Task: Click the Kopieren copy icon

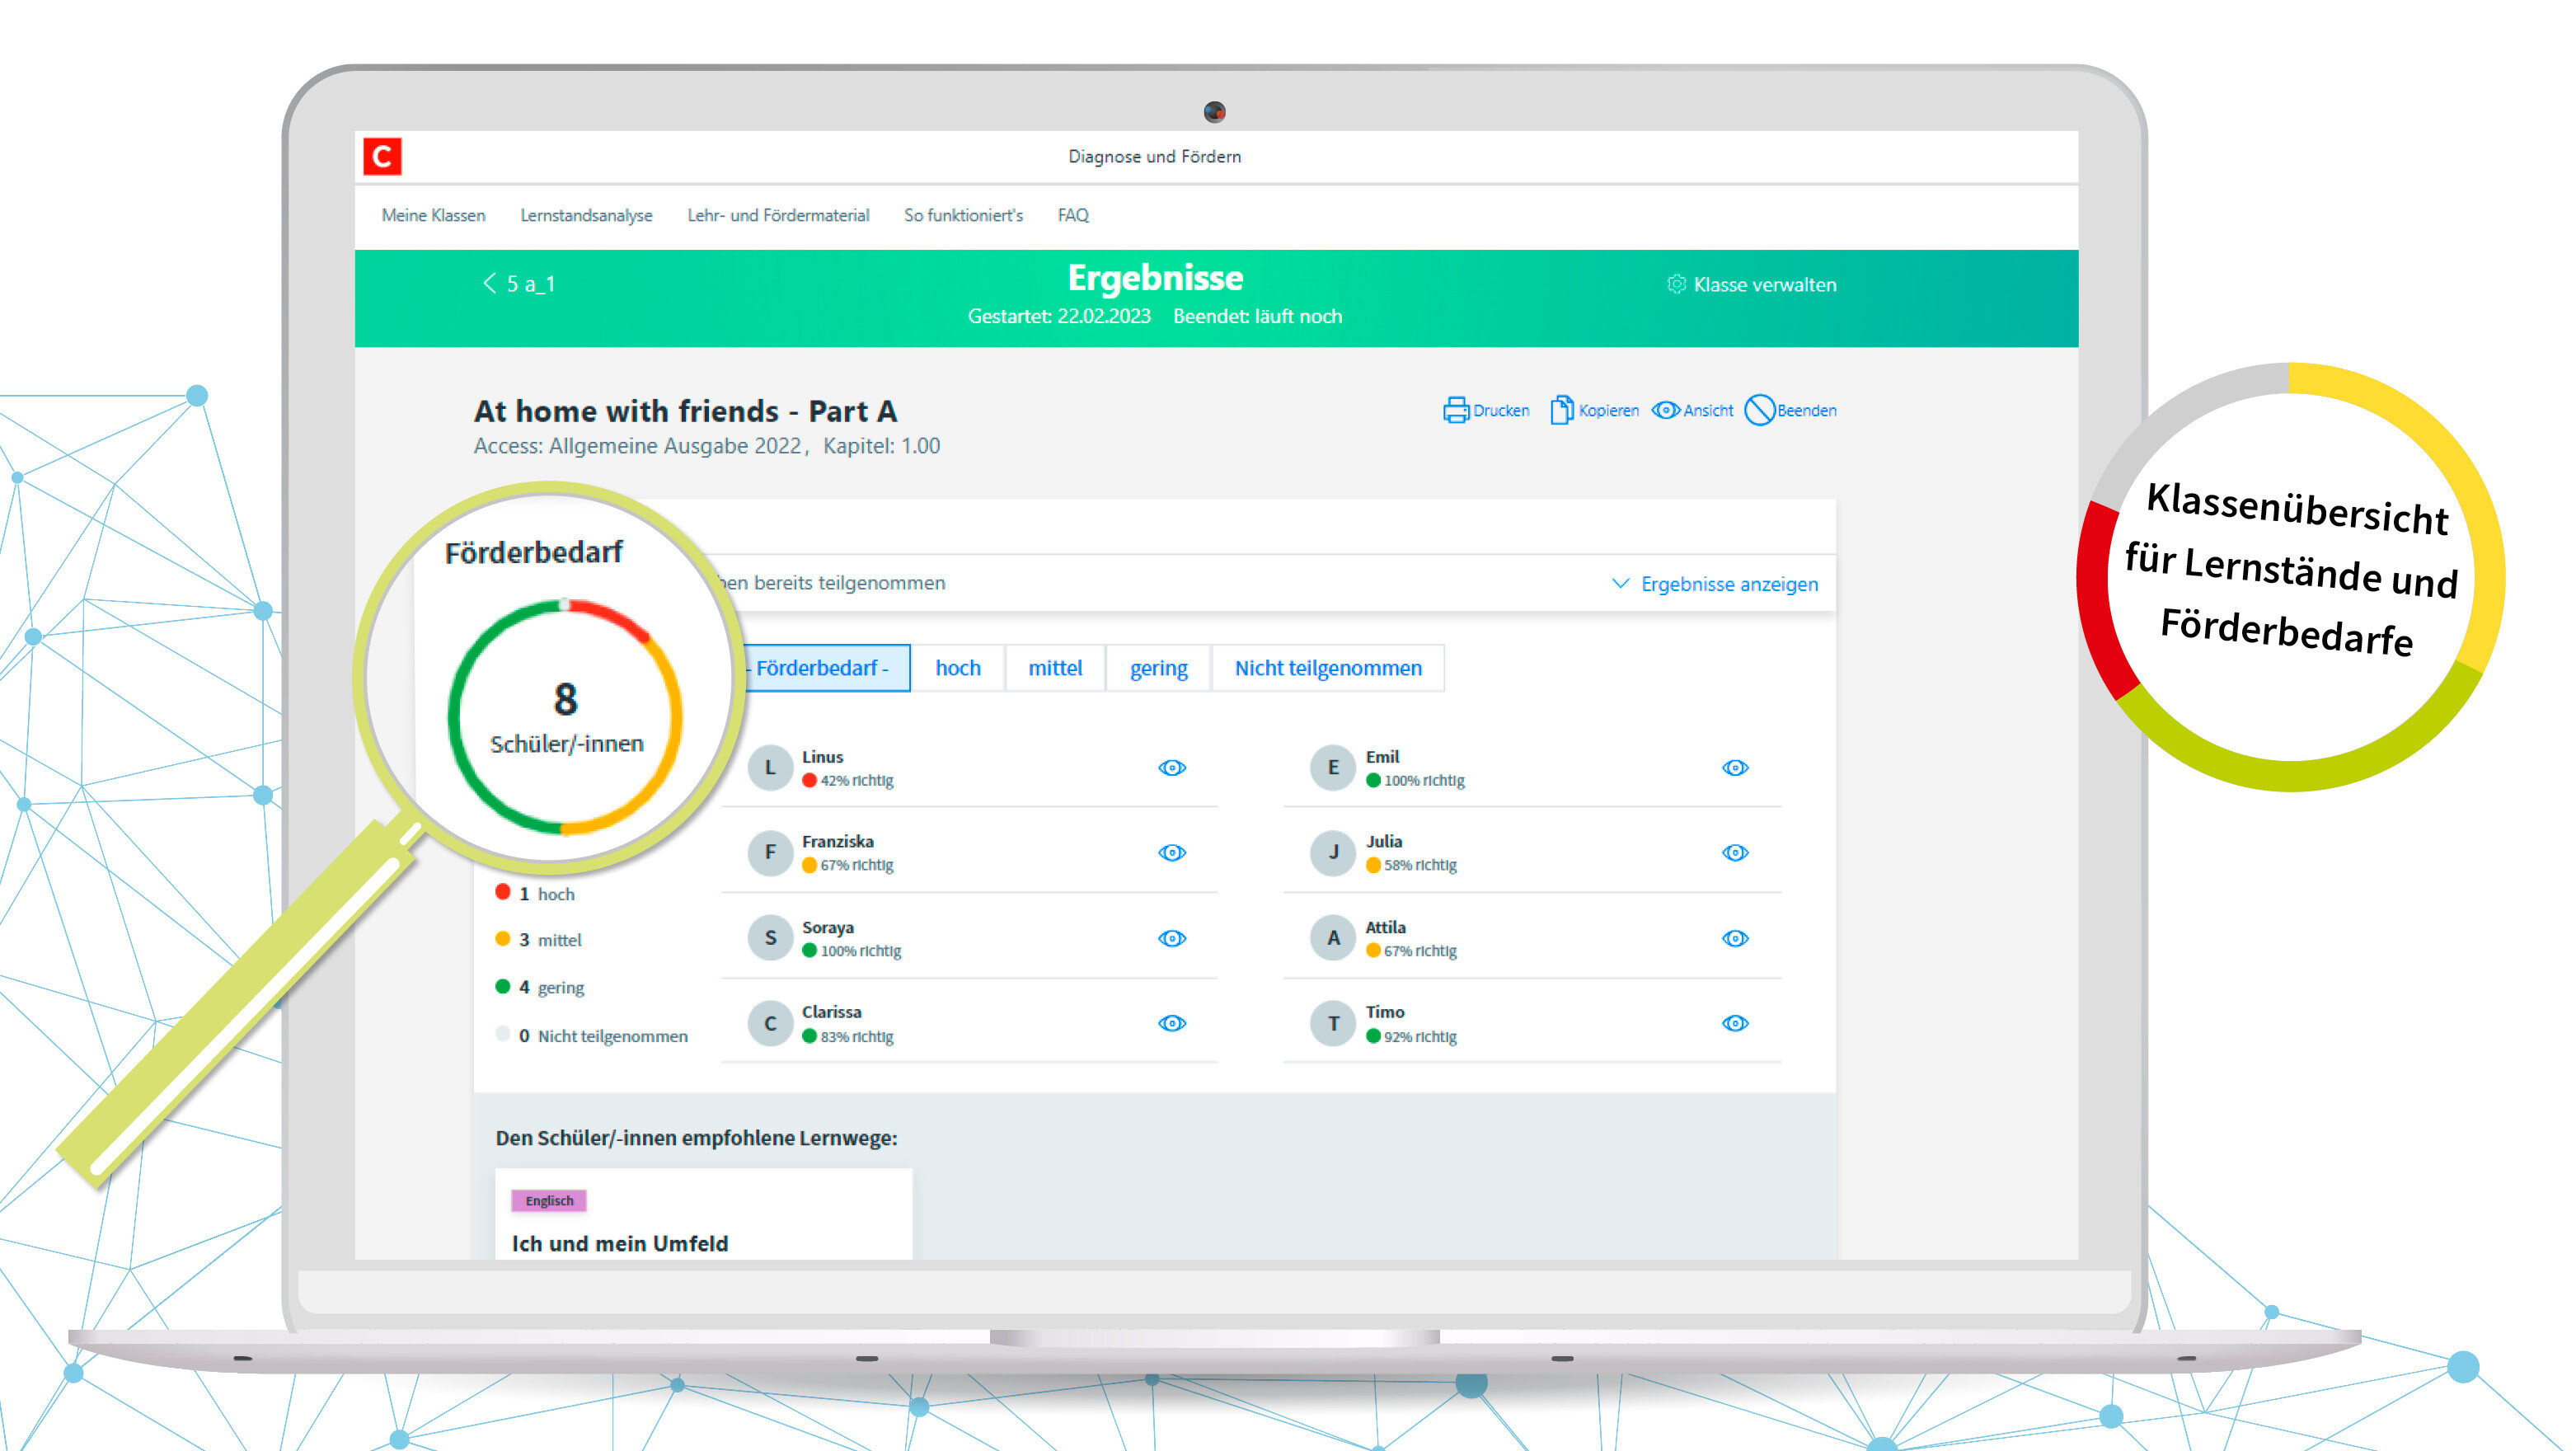Action: click(1561, 411)
